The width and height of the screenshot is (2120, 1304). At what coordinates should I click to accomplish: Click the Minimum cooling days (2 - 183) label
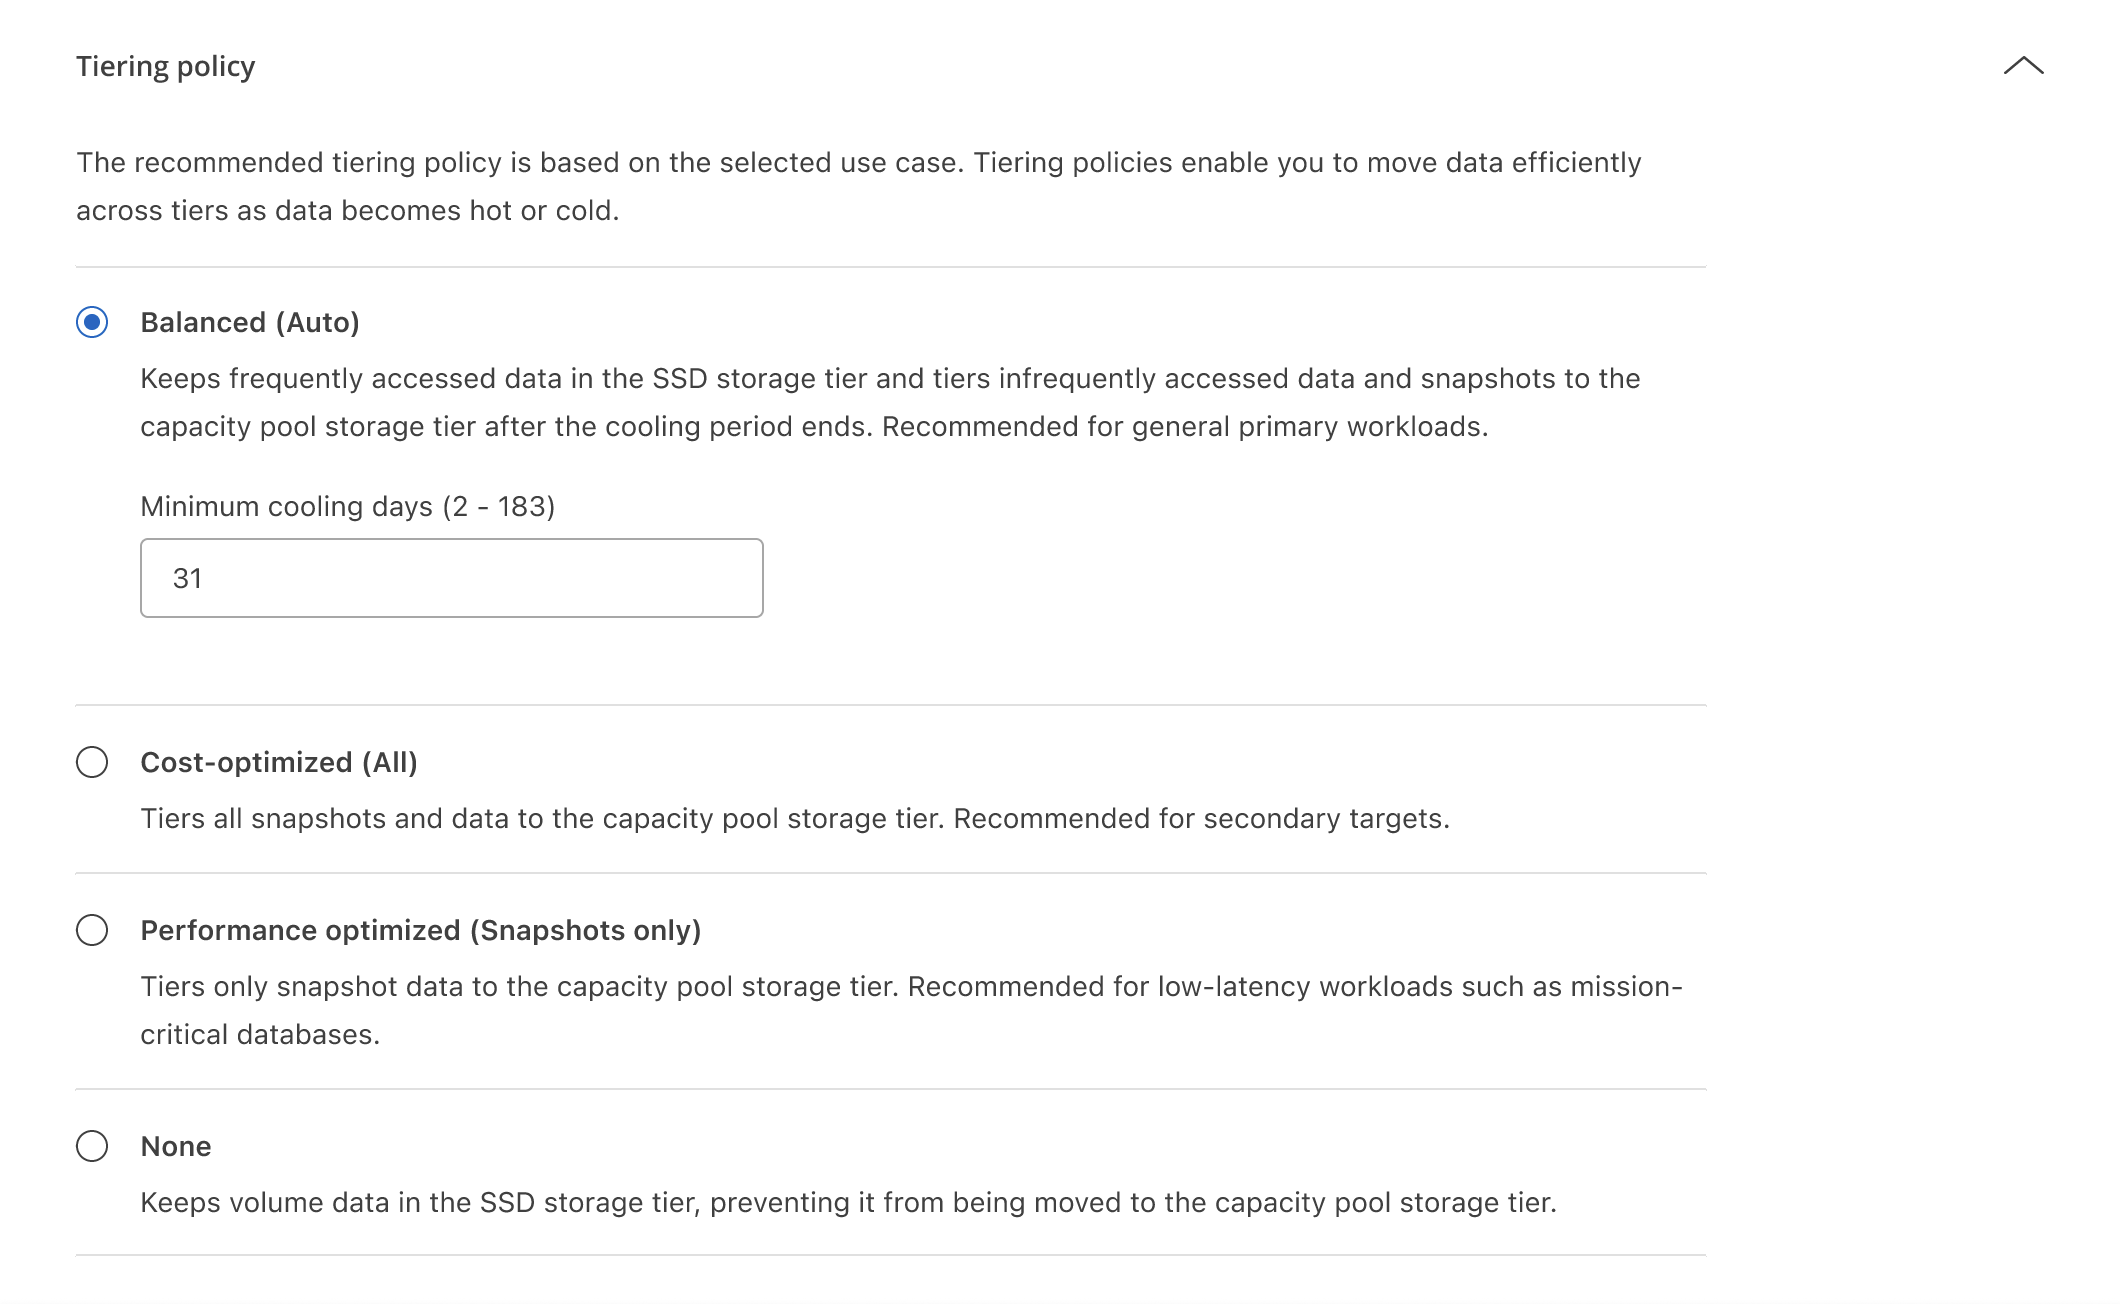click(x=347, y=506)
